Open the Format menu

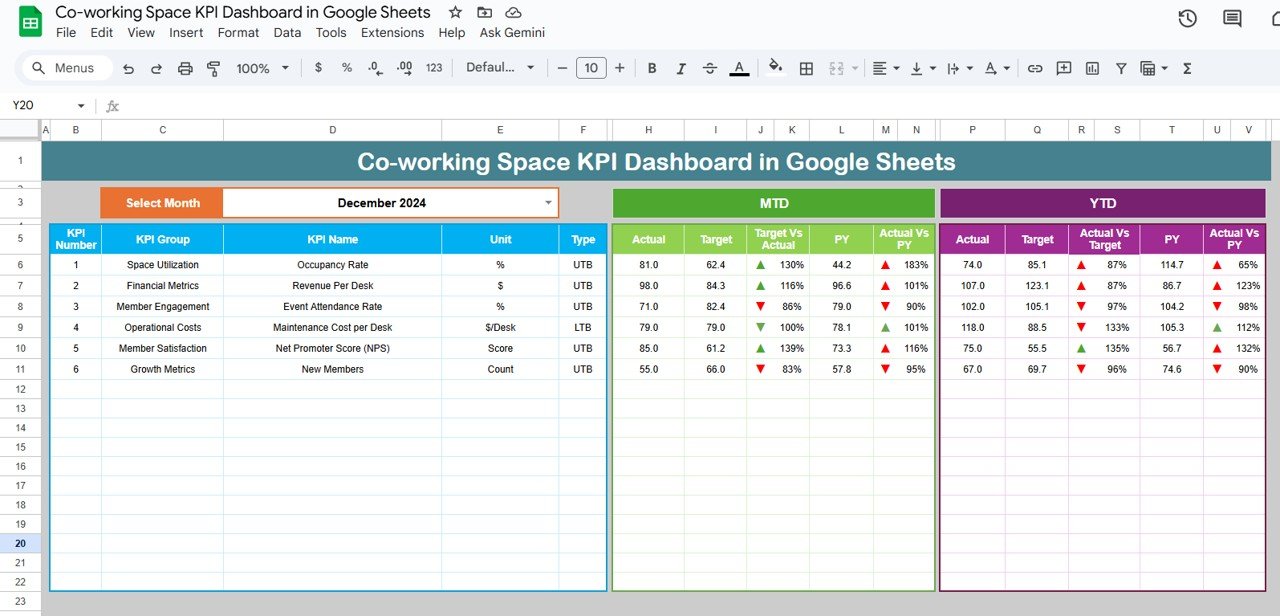(x=238, y=32)
